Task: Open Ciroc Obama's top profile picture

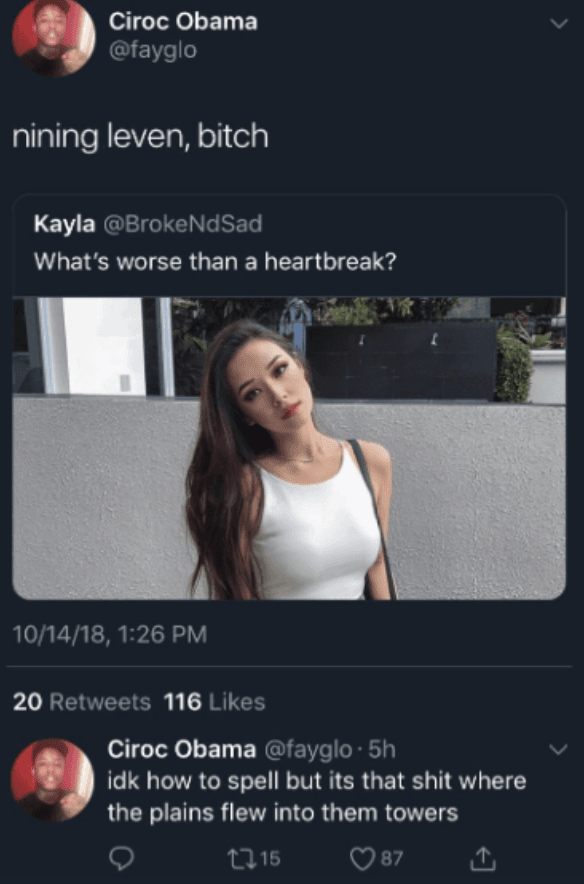Action: pyautogui.click(x=52, y=37)
